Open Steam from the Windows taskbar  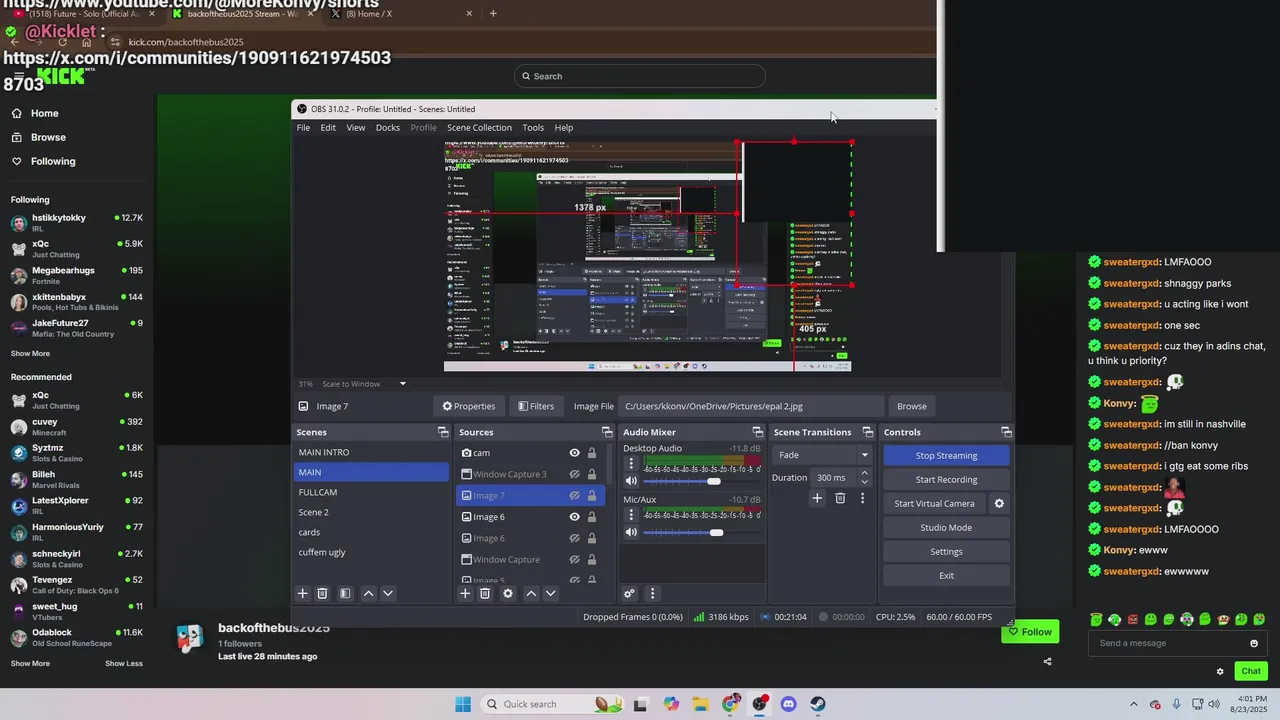coord(817,704)
